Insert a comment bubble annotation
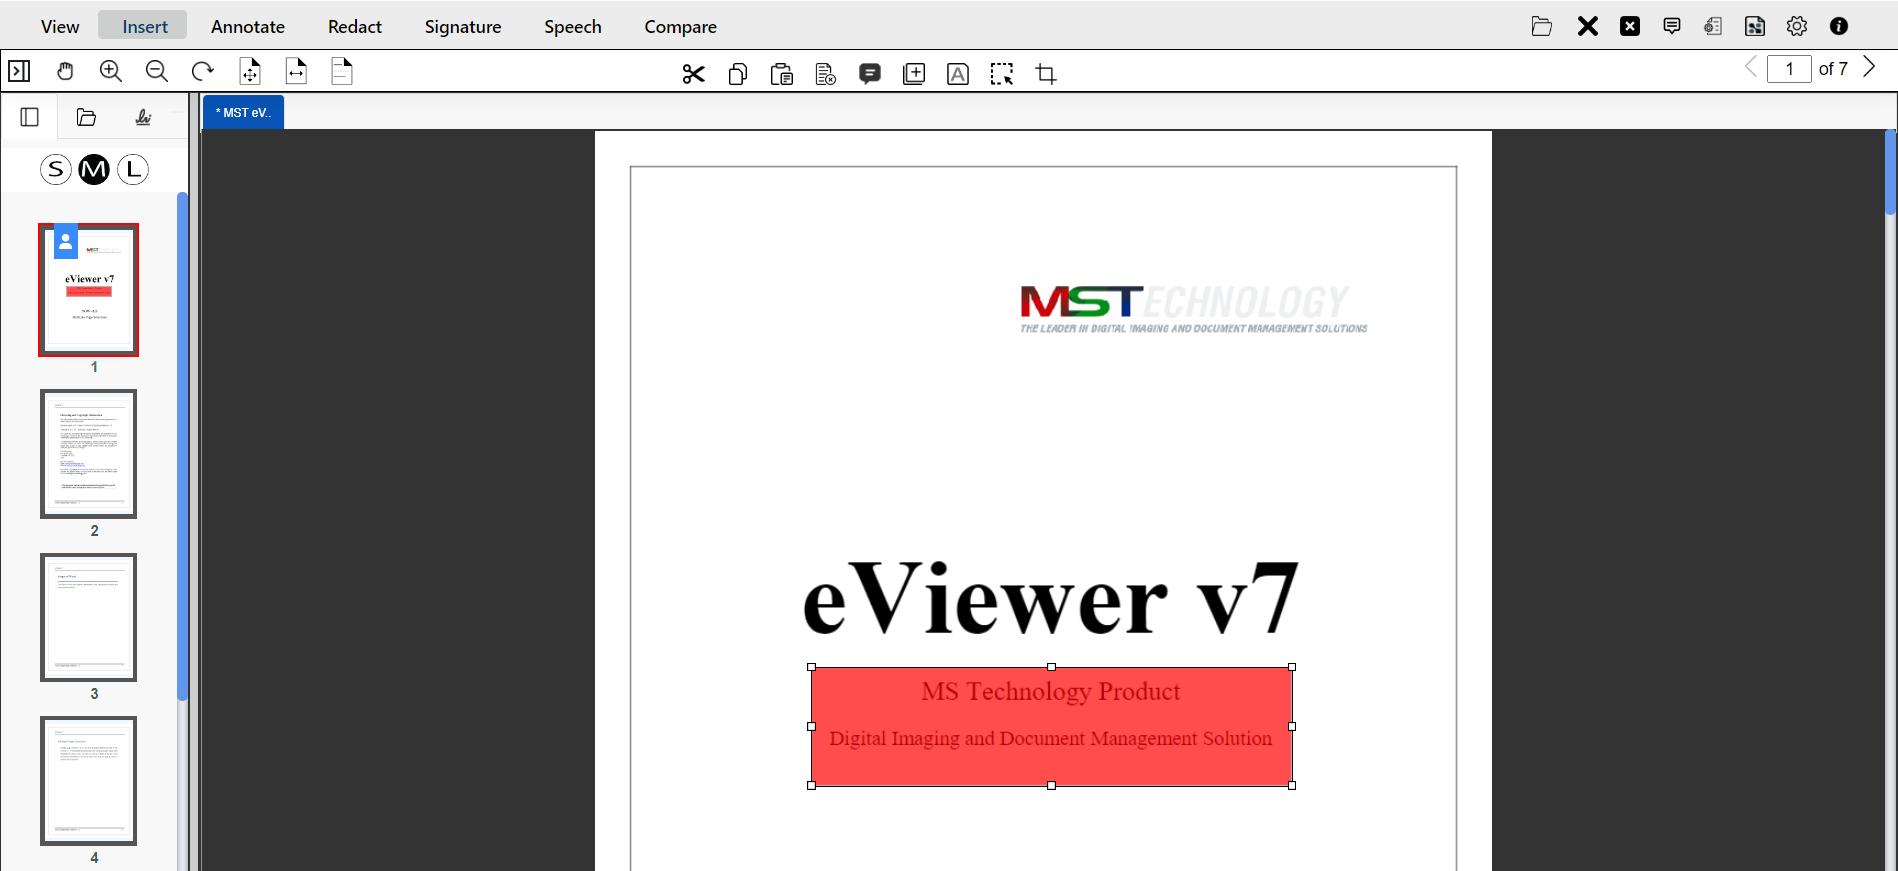The height and width of the screenshot is (871, 1898). [870, 74]
